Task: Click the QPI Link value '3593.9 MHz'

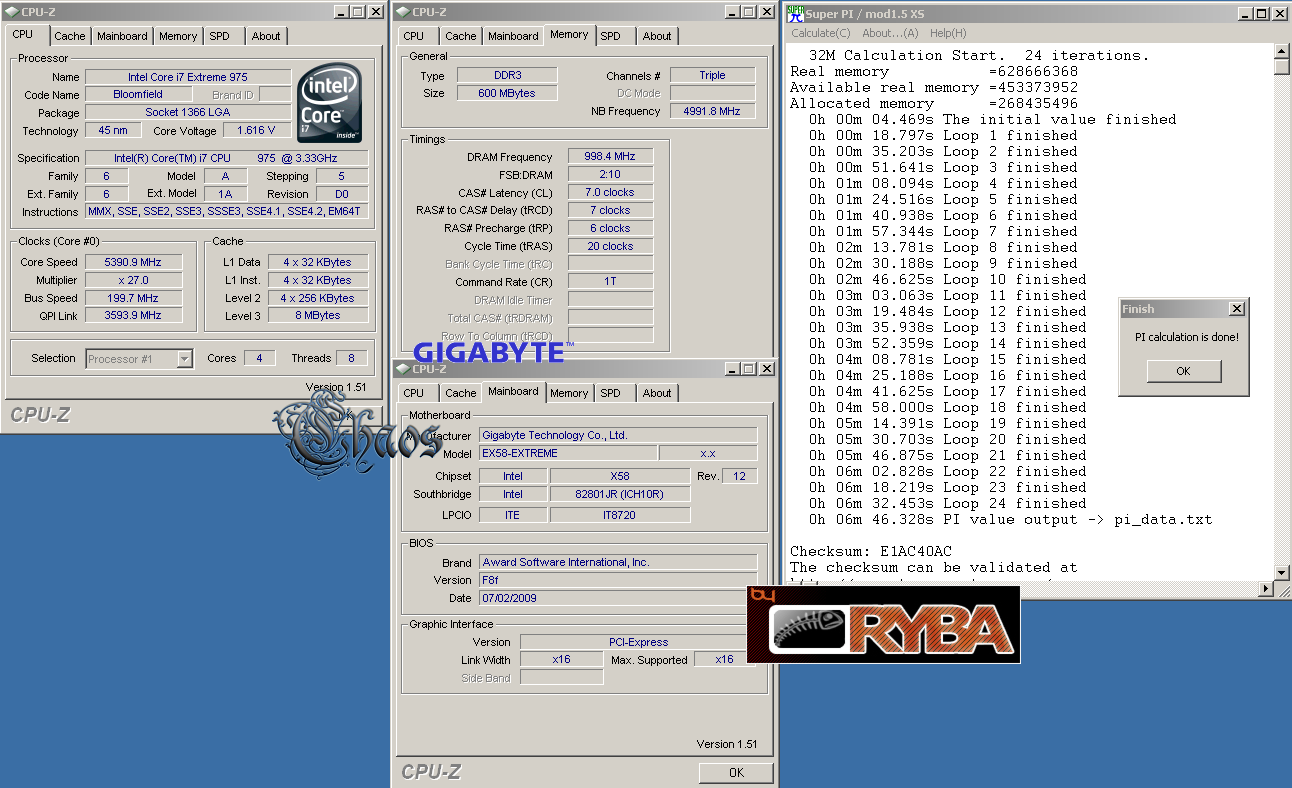Action: [132, 315]
